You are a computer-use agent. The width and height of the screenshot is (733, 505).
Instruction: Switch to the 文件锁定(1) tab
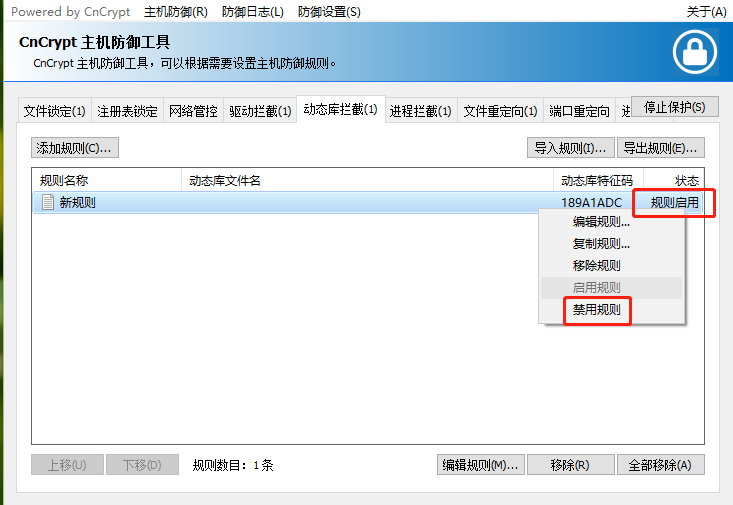point(55,111)
